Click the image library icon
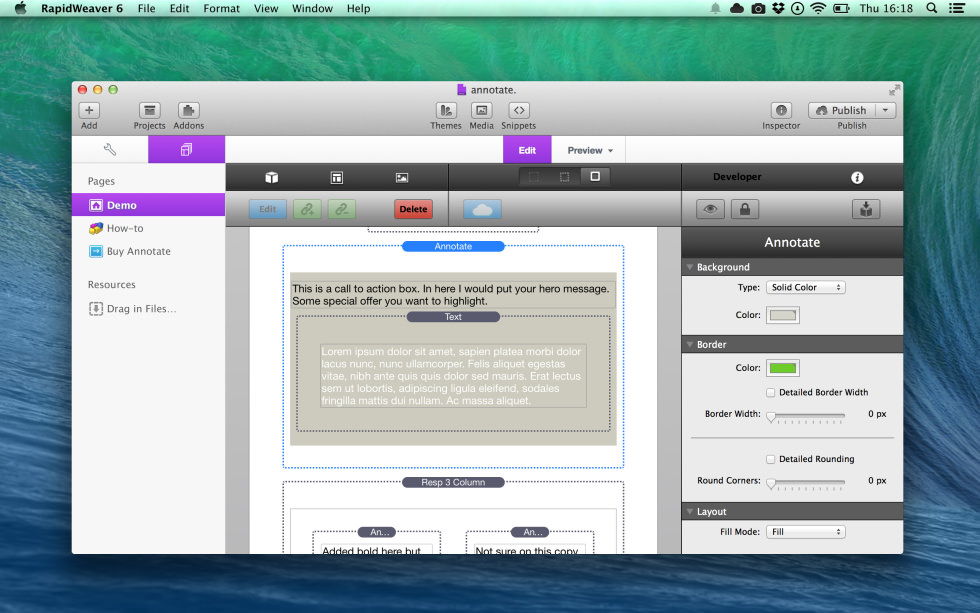This screenshot has width=980, height=613. click(x=402, y=177)
